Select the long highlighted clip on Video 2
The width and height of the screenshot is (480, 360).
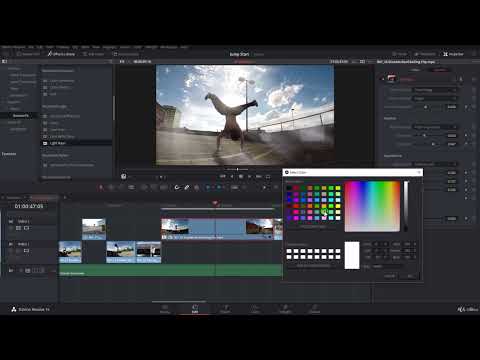(217, 229)
